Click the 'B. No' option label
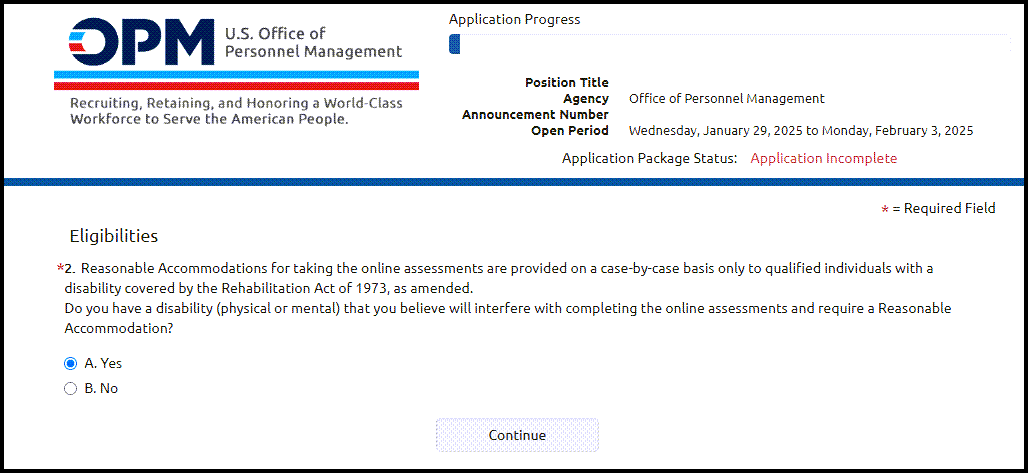Image resolution: width=1028 pixels, height=473 pixels. [101, 389]
